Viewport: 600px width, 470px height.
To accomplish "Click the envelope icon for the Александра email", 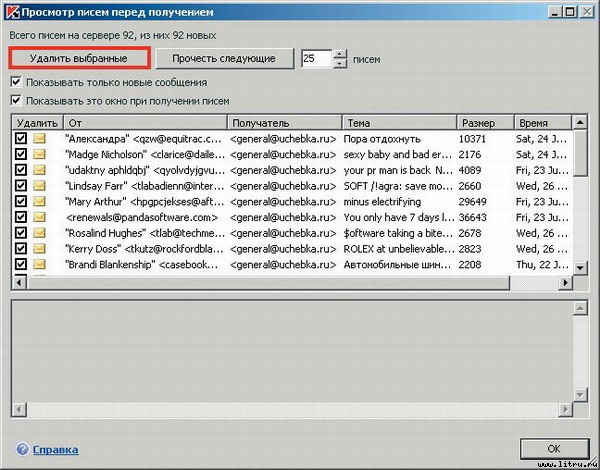I will 40,139.
